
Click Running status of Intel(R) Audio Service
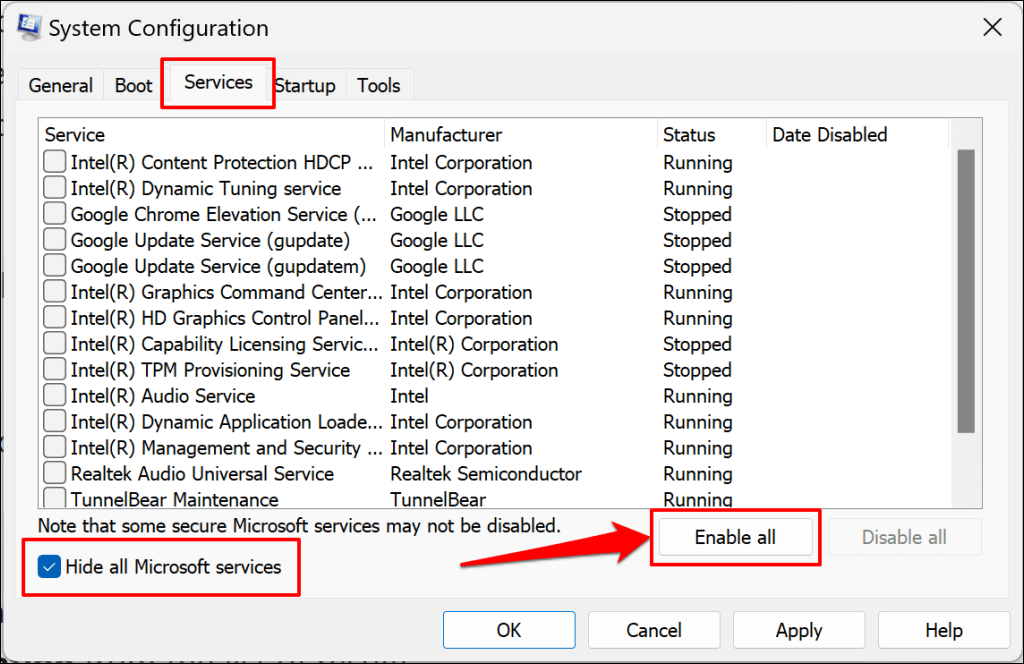pos(697,396)
